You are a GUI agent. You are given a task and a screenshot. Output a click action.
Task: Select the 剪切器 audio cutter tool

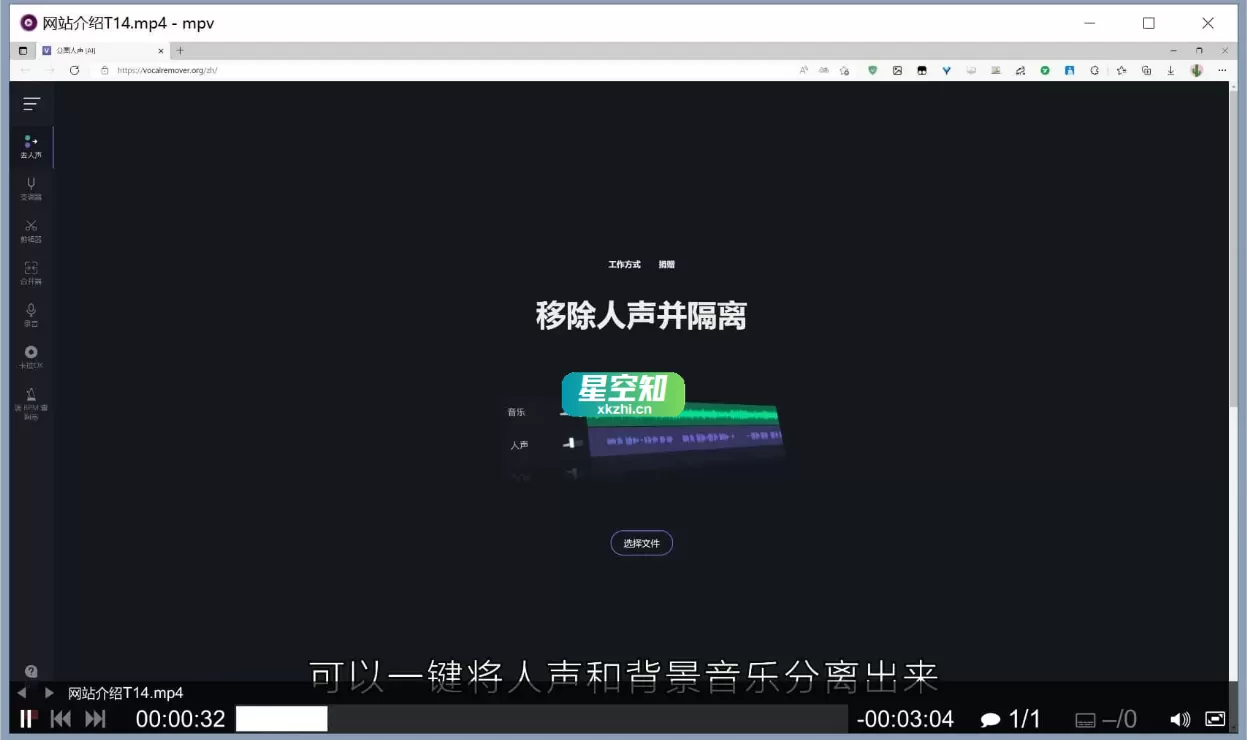point(30,231)
